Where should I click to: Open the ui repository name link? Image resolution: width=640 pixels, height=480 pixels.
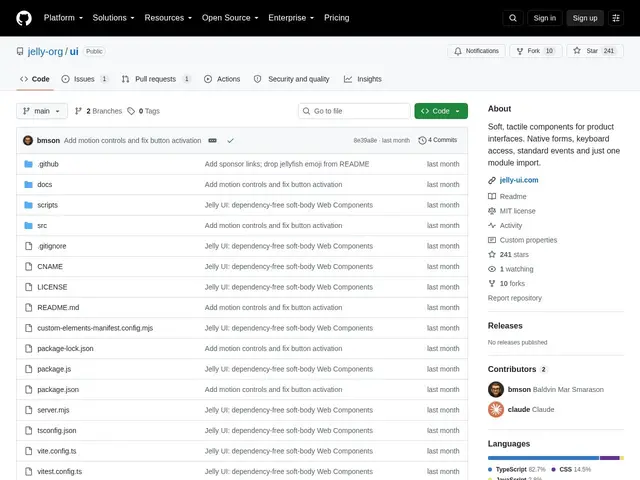coord(74,51)
